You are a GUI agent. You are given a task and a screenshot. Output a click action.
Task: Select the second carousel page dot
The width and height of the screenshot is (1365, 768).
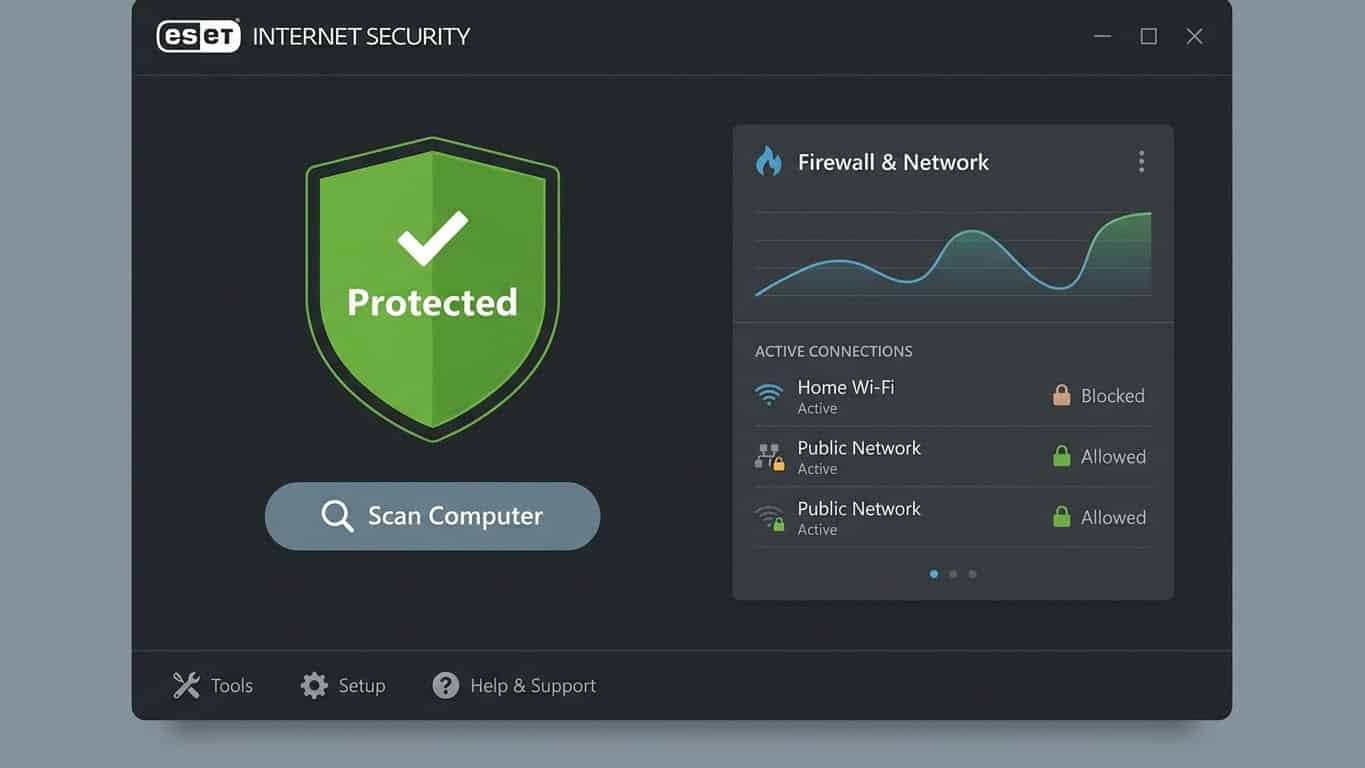coord(952,573)
